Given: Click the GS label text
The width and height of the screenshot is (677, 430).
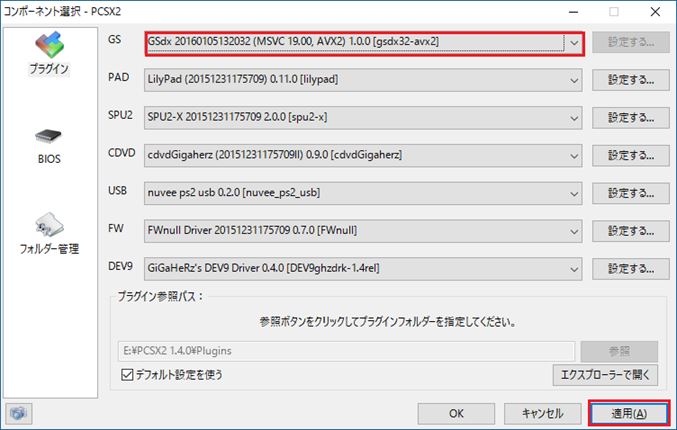Looking at the screenshot, I should (x=114, y=40).
